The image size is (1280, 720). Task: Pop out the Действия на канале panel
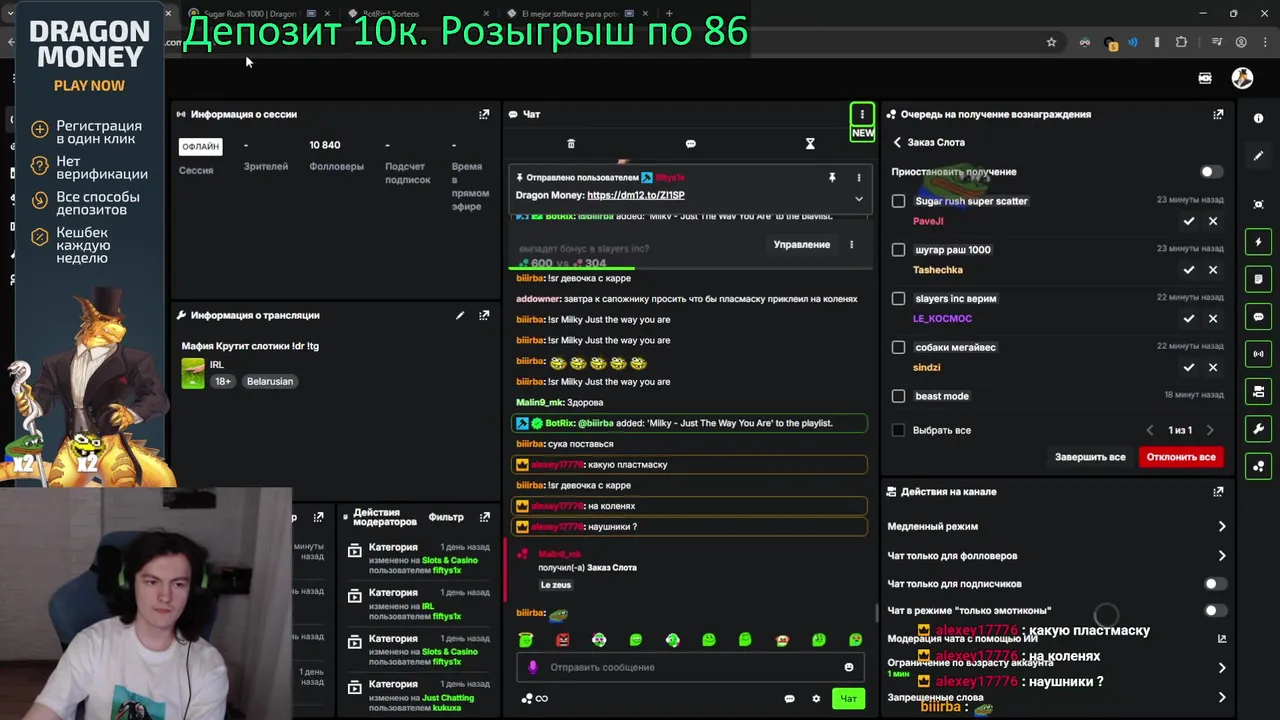click(1218, 492)
